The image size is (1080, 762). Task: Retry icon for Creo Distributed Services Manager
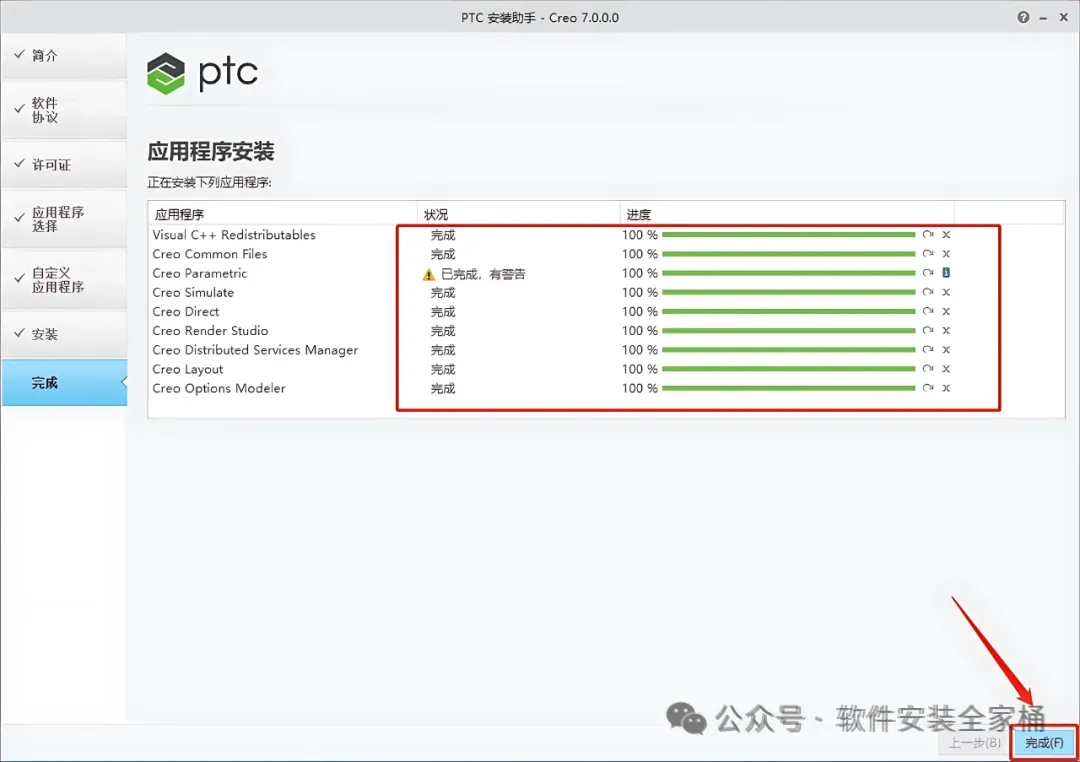(928, 350)
